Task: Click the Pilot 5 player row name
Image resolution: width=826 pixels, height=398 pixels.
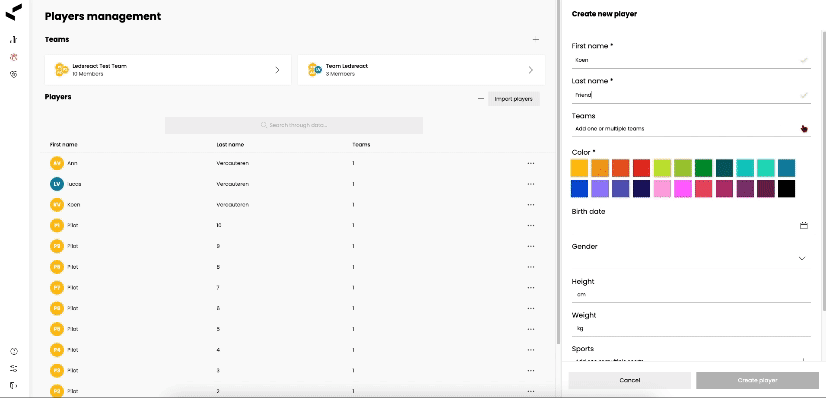Action: point(73,329)
